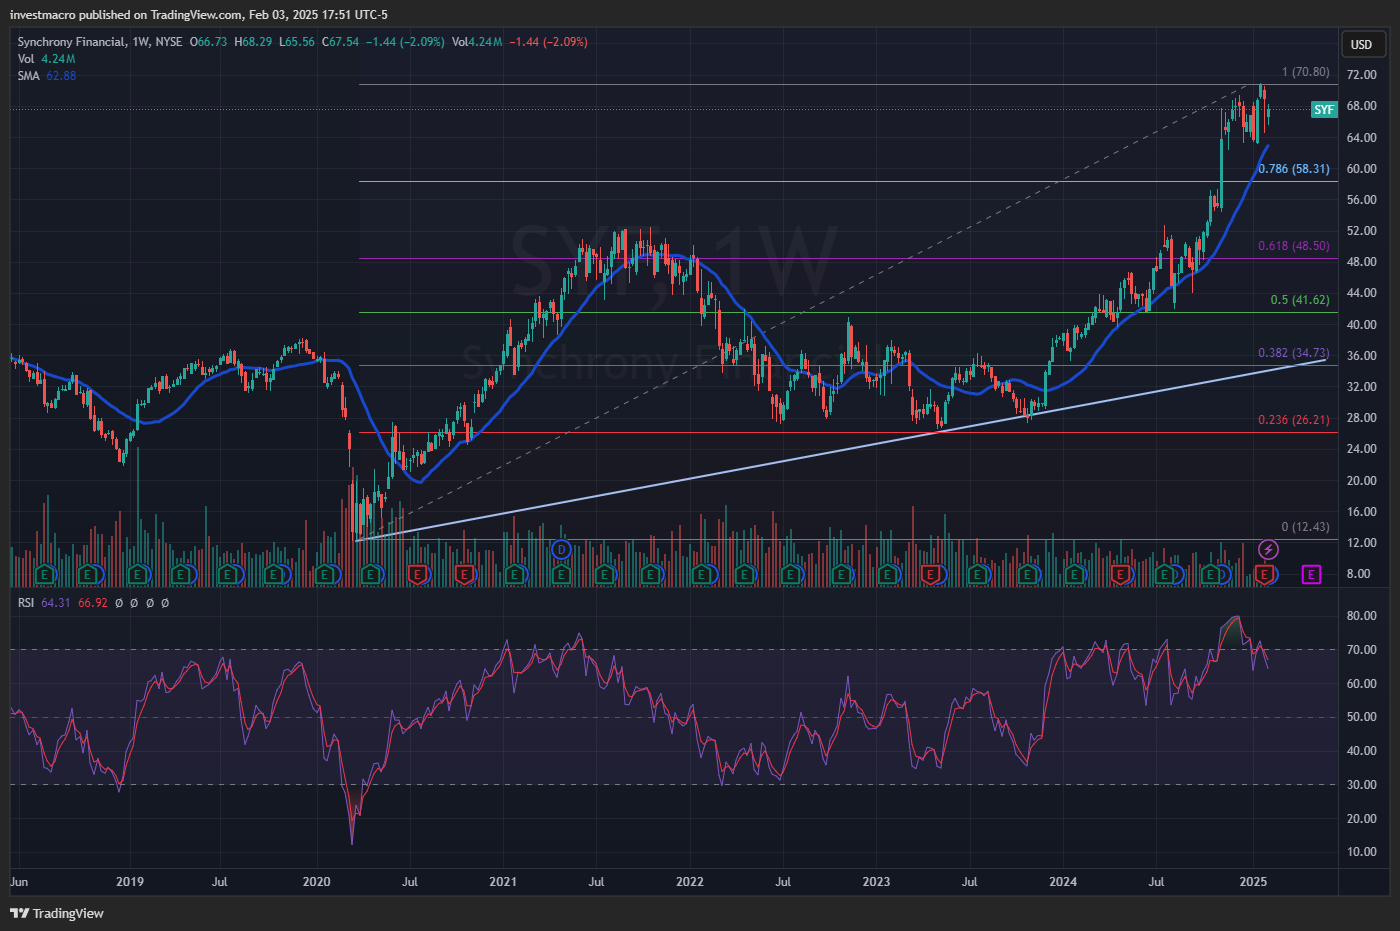
Task: Click the magenta upcoming earnings E icon
Action: pos(1311,574)
